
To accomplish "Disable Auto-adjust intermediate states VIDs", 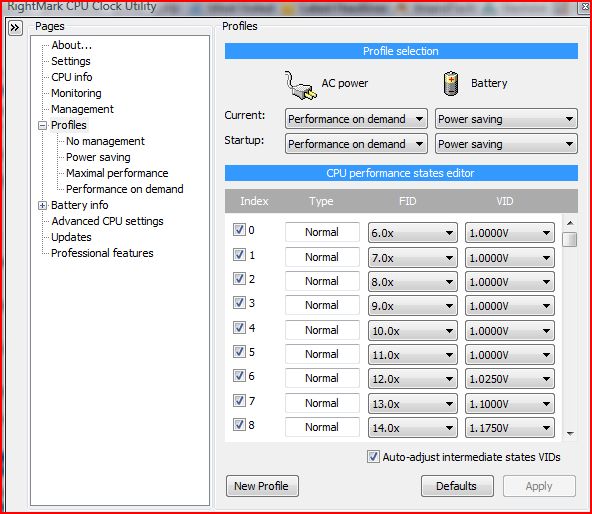I will click(373, 457).
